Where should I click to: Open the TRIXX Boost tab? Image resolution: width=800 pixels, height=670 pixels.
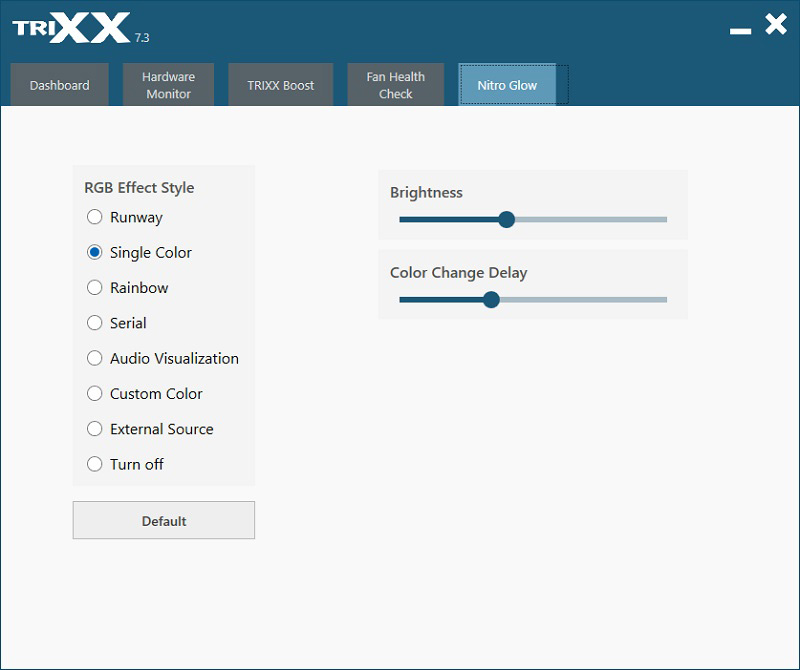click(x=281, y=85)
